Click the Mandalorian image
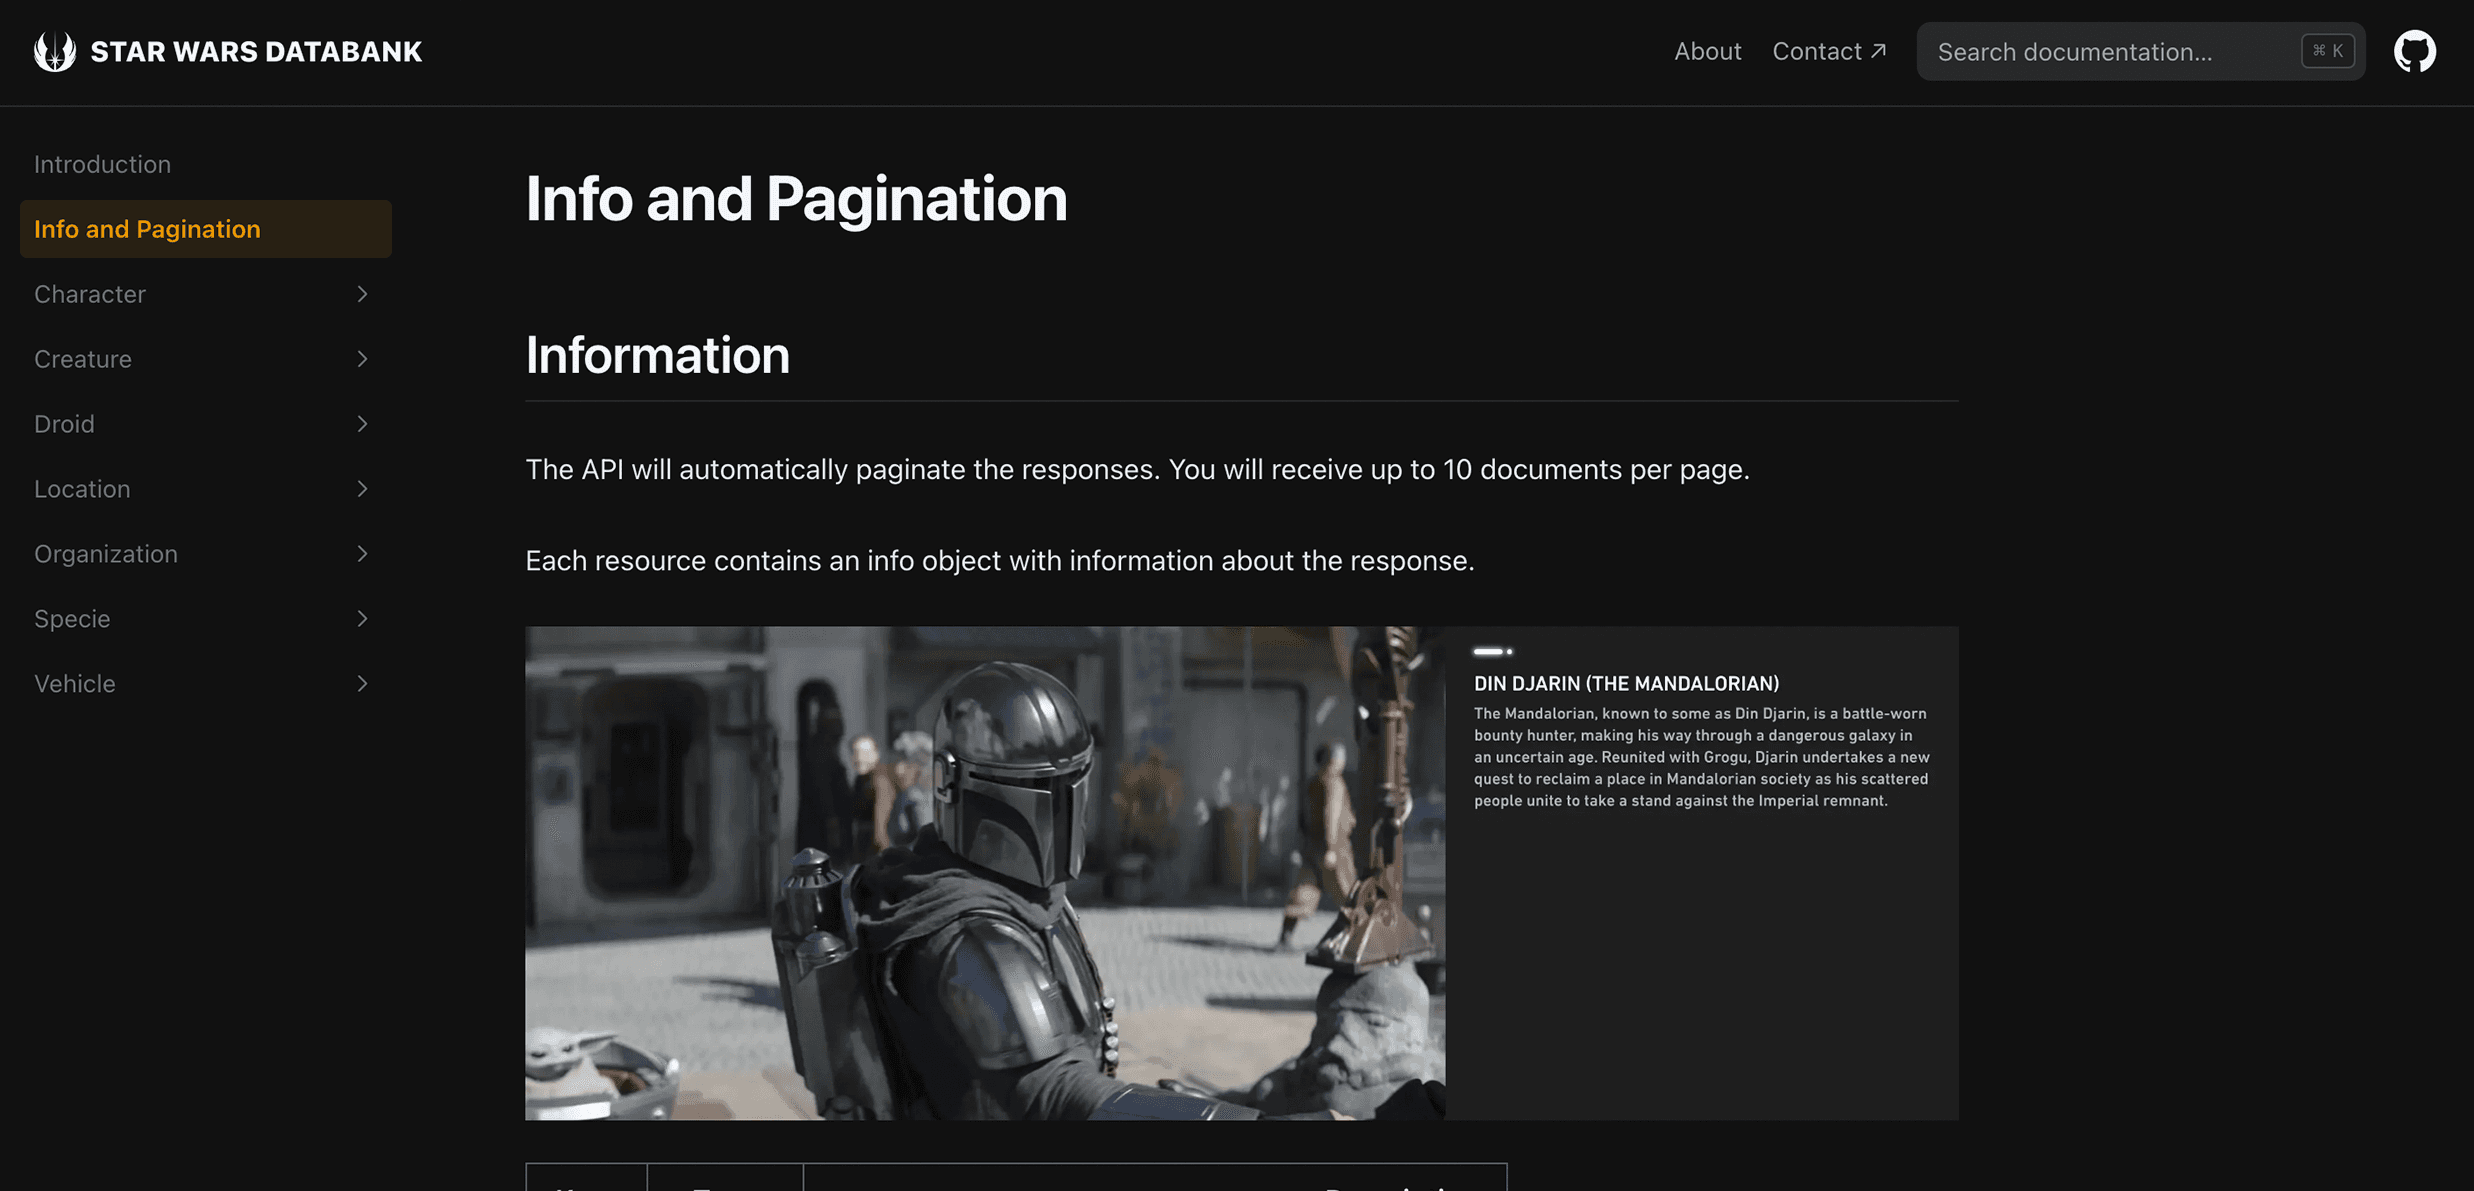This screenshot has width=2474, height=1191. 985,873
